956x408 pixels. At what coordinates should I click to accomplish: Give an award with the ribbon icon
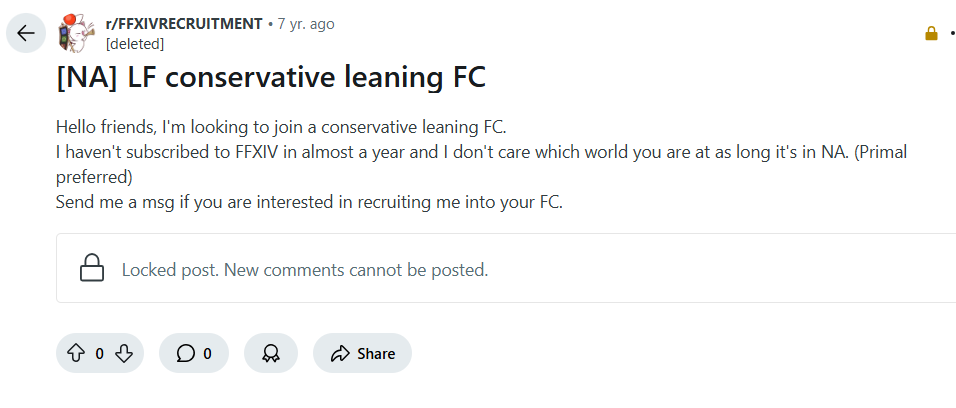[x=271, y=353]
